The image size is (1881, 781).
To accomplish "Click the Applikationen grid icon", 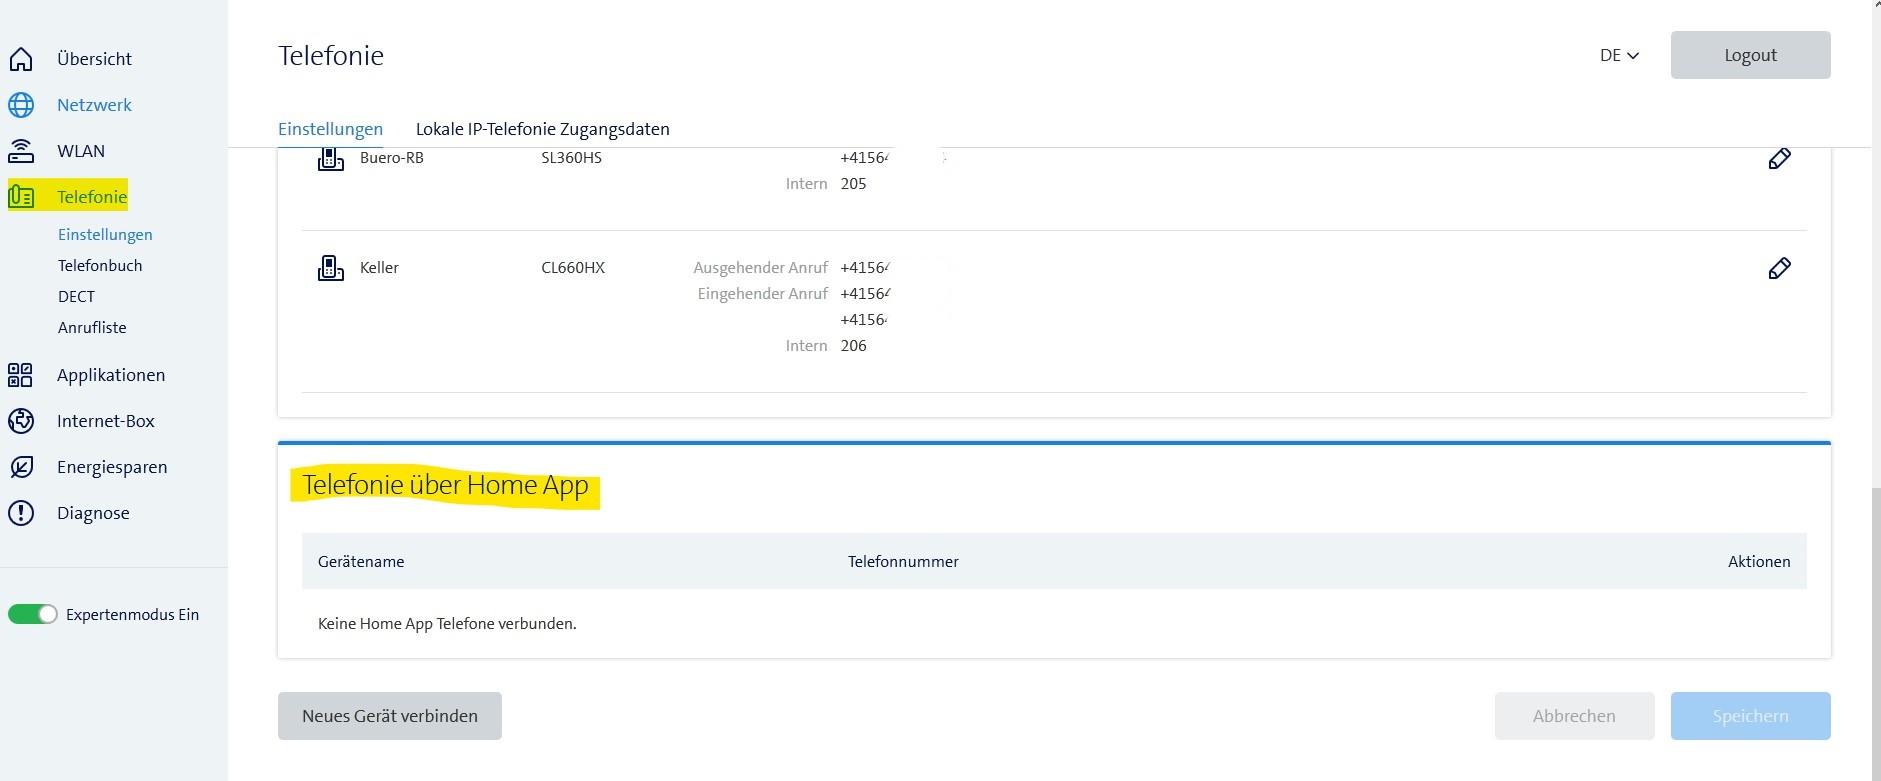I will 21,375.
